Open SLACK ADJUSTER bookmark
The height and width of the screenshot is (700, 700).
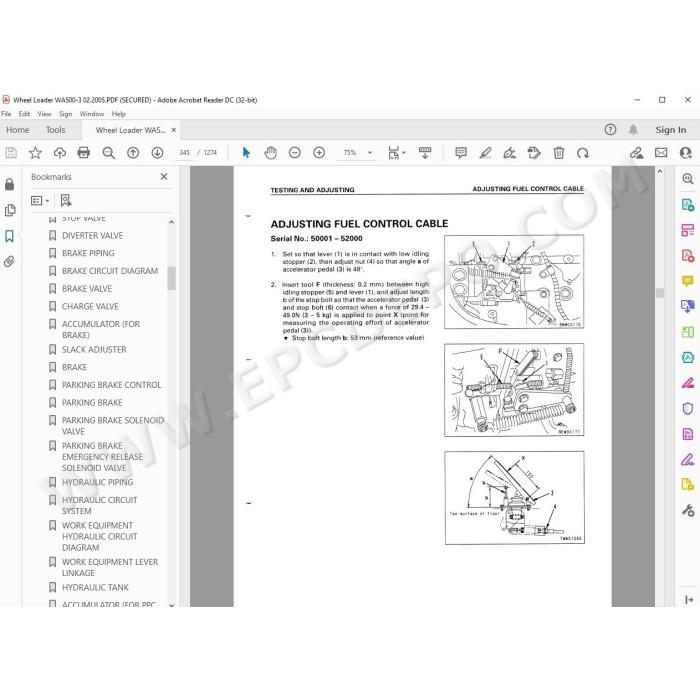point(94,350)
